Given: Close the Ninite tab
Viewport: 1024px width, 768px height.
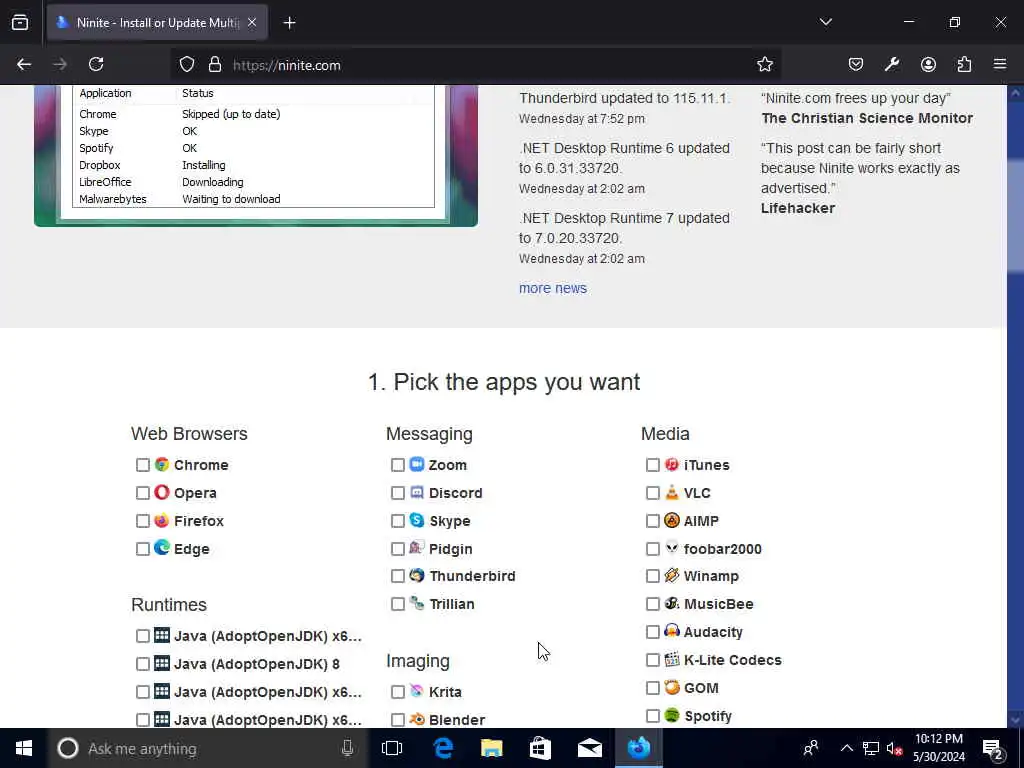Looking at the screenshot, I should coord(252,23).
